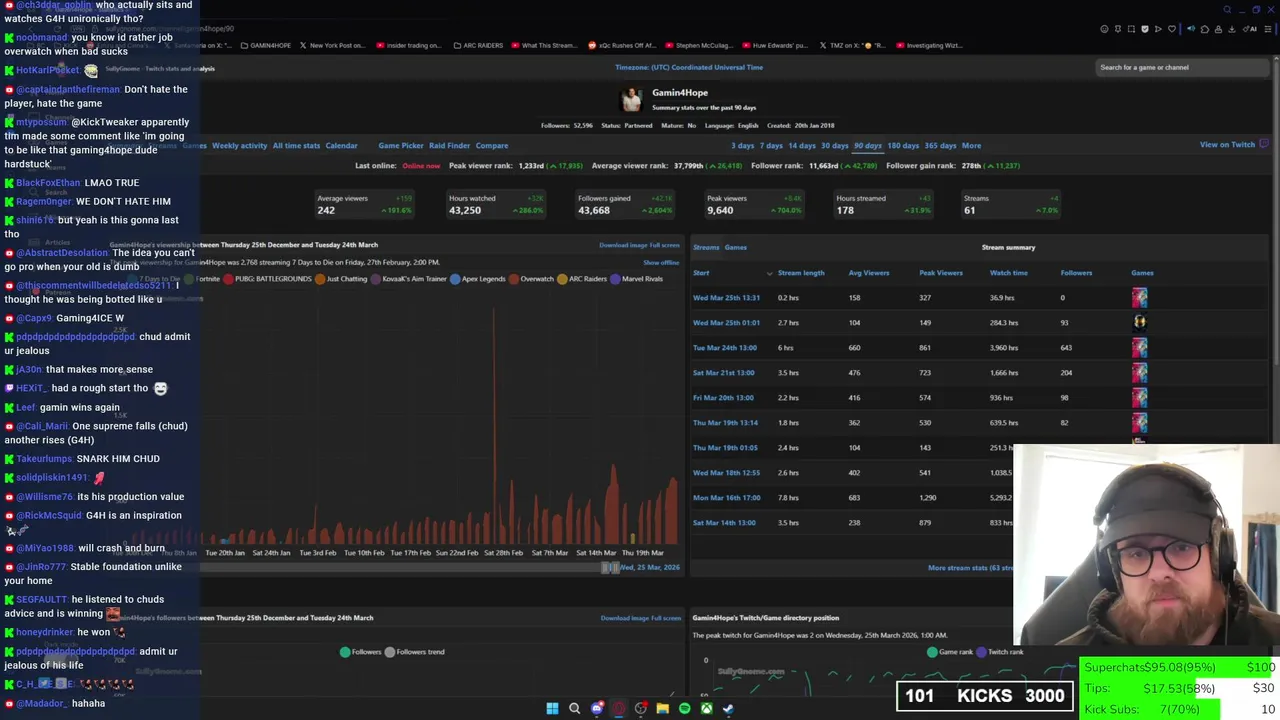The height and width of the screenshot is (720, 1280).
Task: Toggle Marvel Rivals legend series
Action: (636, 279)
